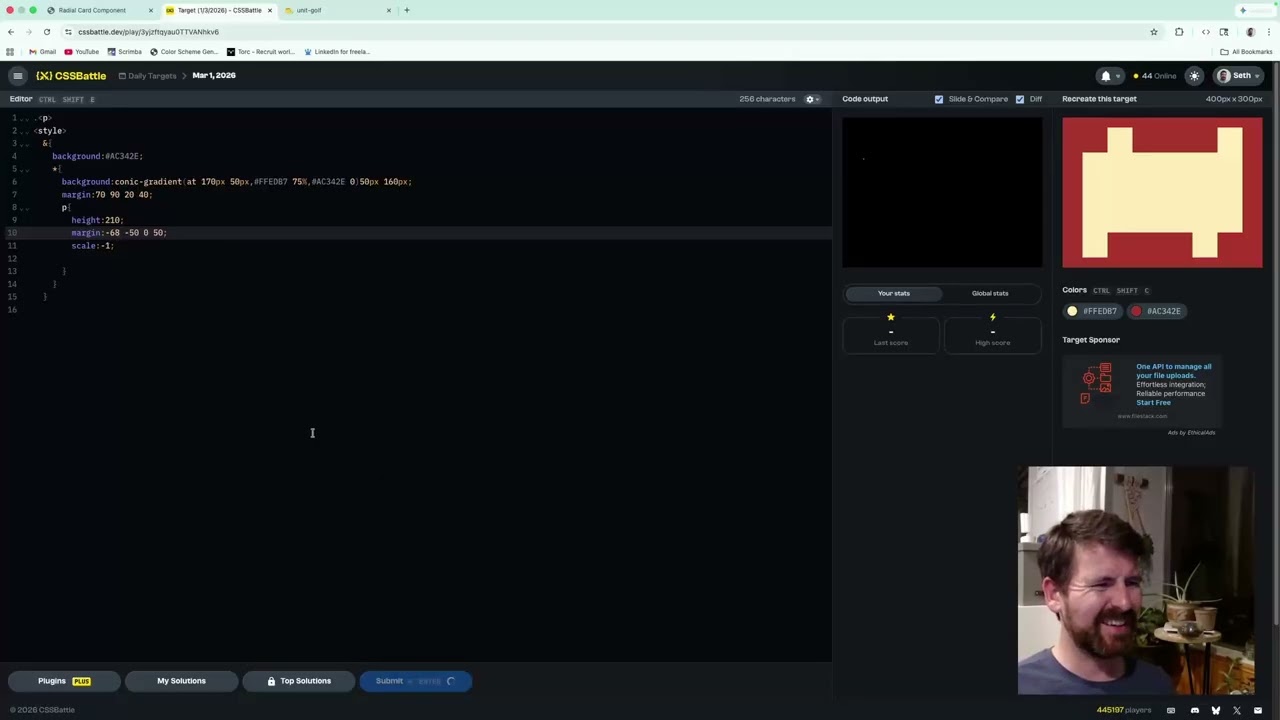
Task: Open the LinkedIn for freela bookmark
Action: coord(337,52)
